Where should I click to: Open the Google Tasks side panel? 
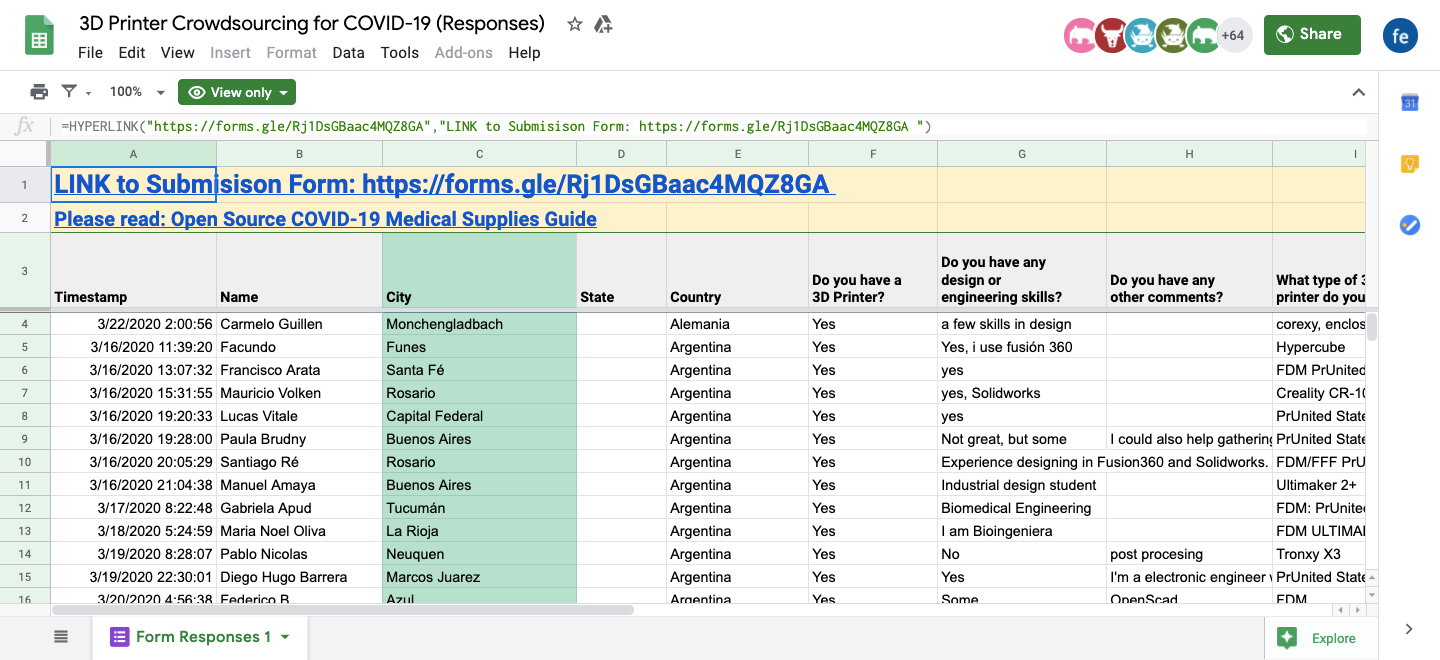tap(1410, 225)
